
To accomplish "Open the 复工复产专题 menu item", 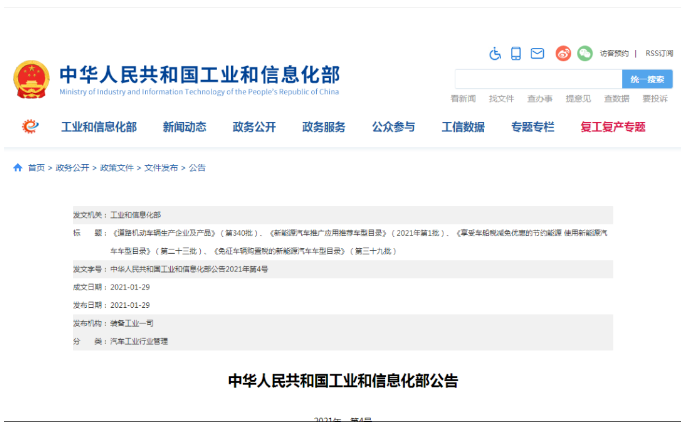I will 612,127.
